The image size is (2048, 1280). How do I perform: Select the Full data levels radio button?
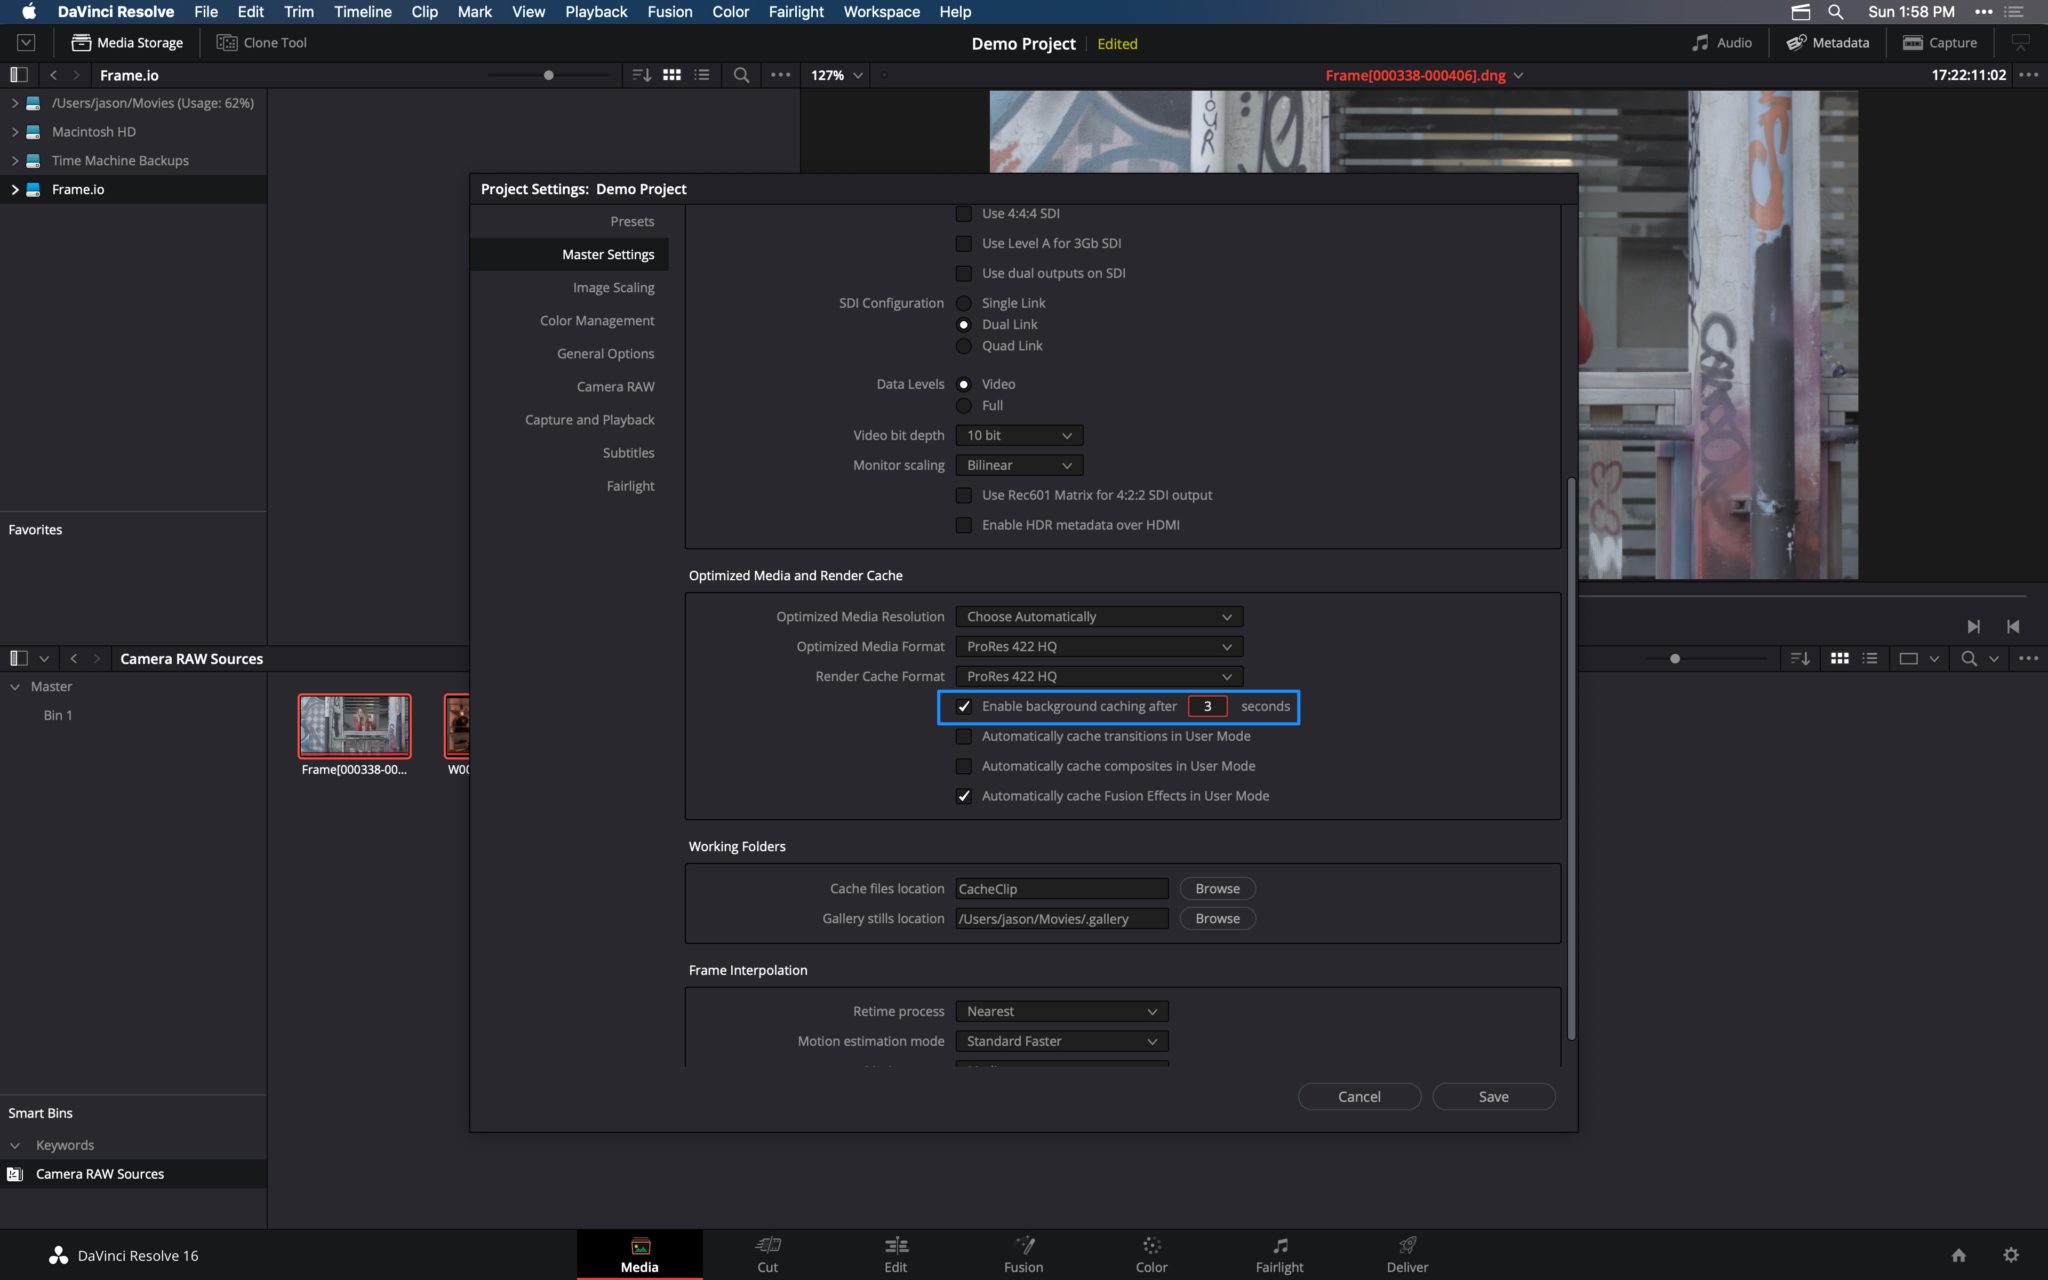point(964,406)
